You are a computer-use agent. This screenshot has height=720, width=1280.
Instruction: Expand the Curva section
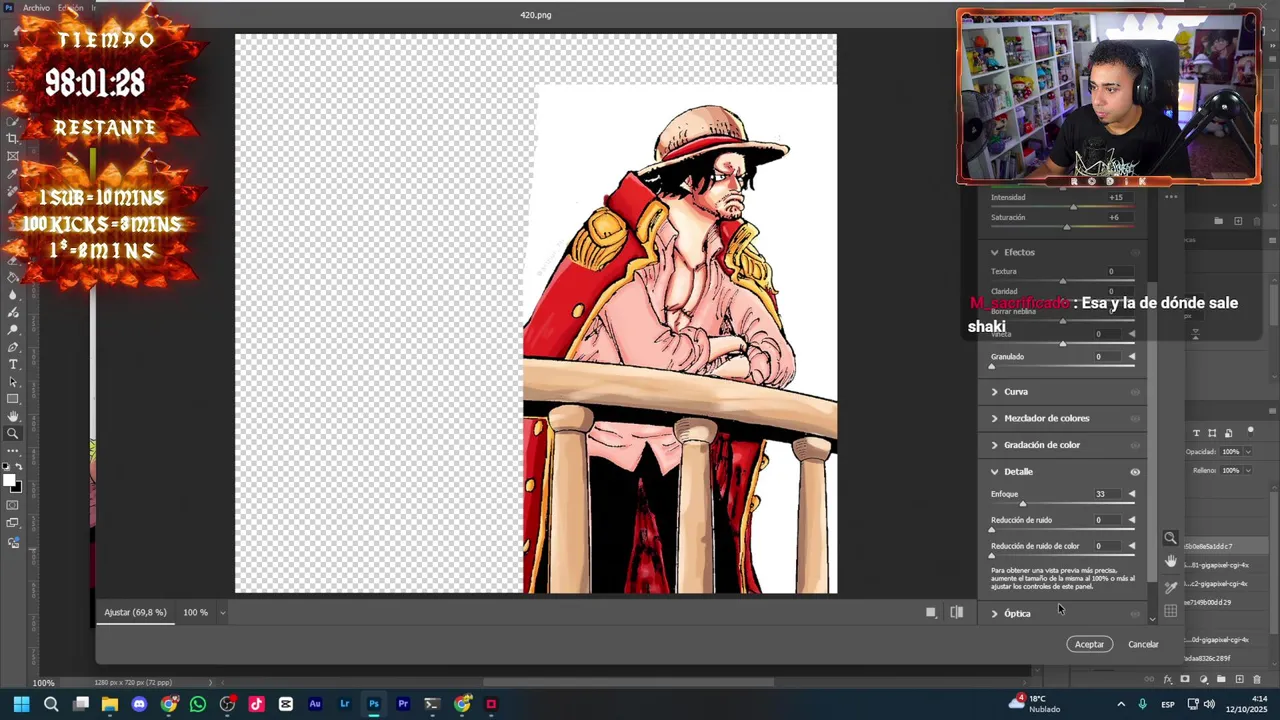coord(994,392)
